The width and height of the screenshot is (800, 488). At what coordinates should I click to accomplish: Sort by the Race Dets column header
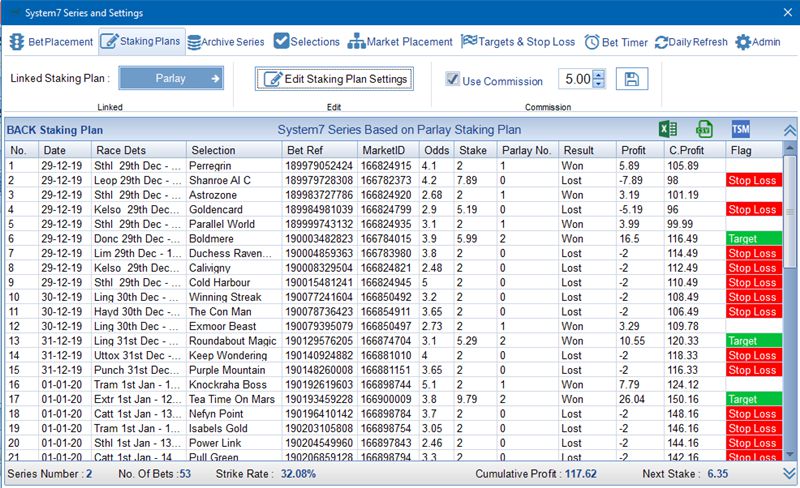pos(139,150)
